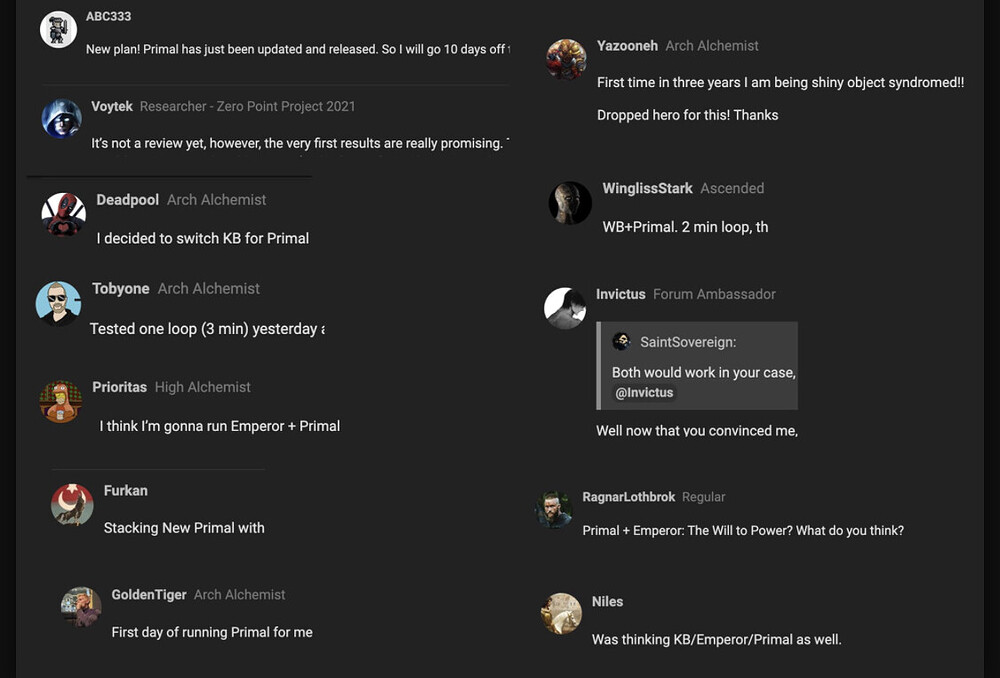The width and height of the screenshot is (1000, 678).
Task: Open Furkan's wolf and moon avatar
Action: [72, 505]
